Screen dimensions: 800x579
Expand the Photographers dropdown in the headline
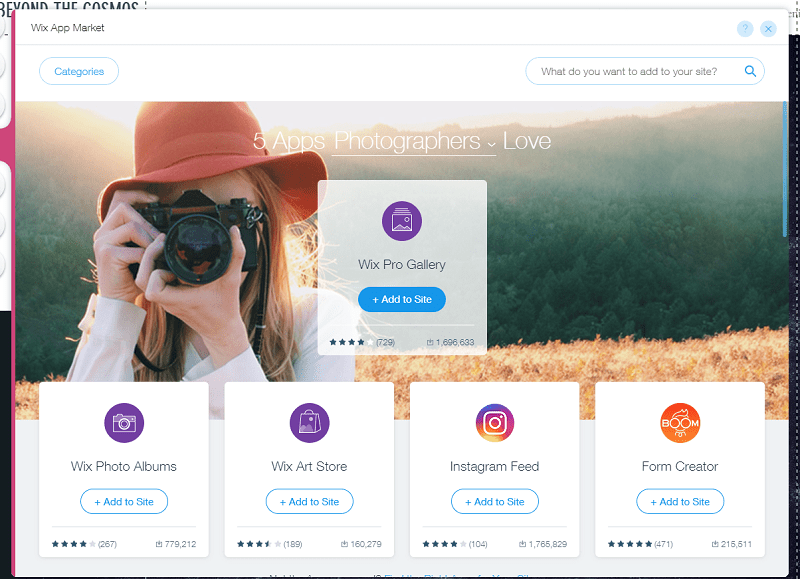415,141
